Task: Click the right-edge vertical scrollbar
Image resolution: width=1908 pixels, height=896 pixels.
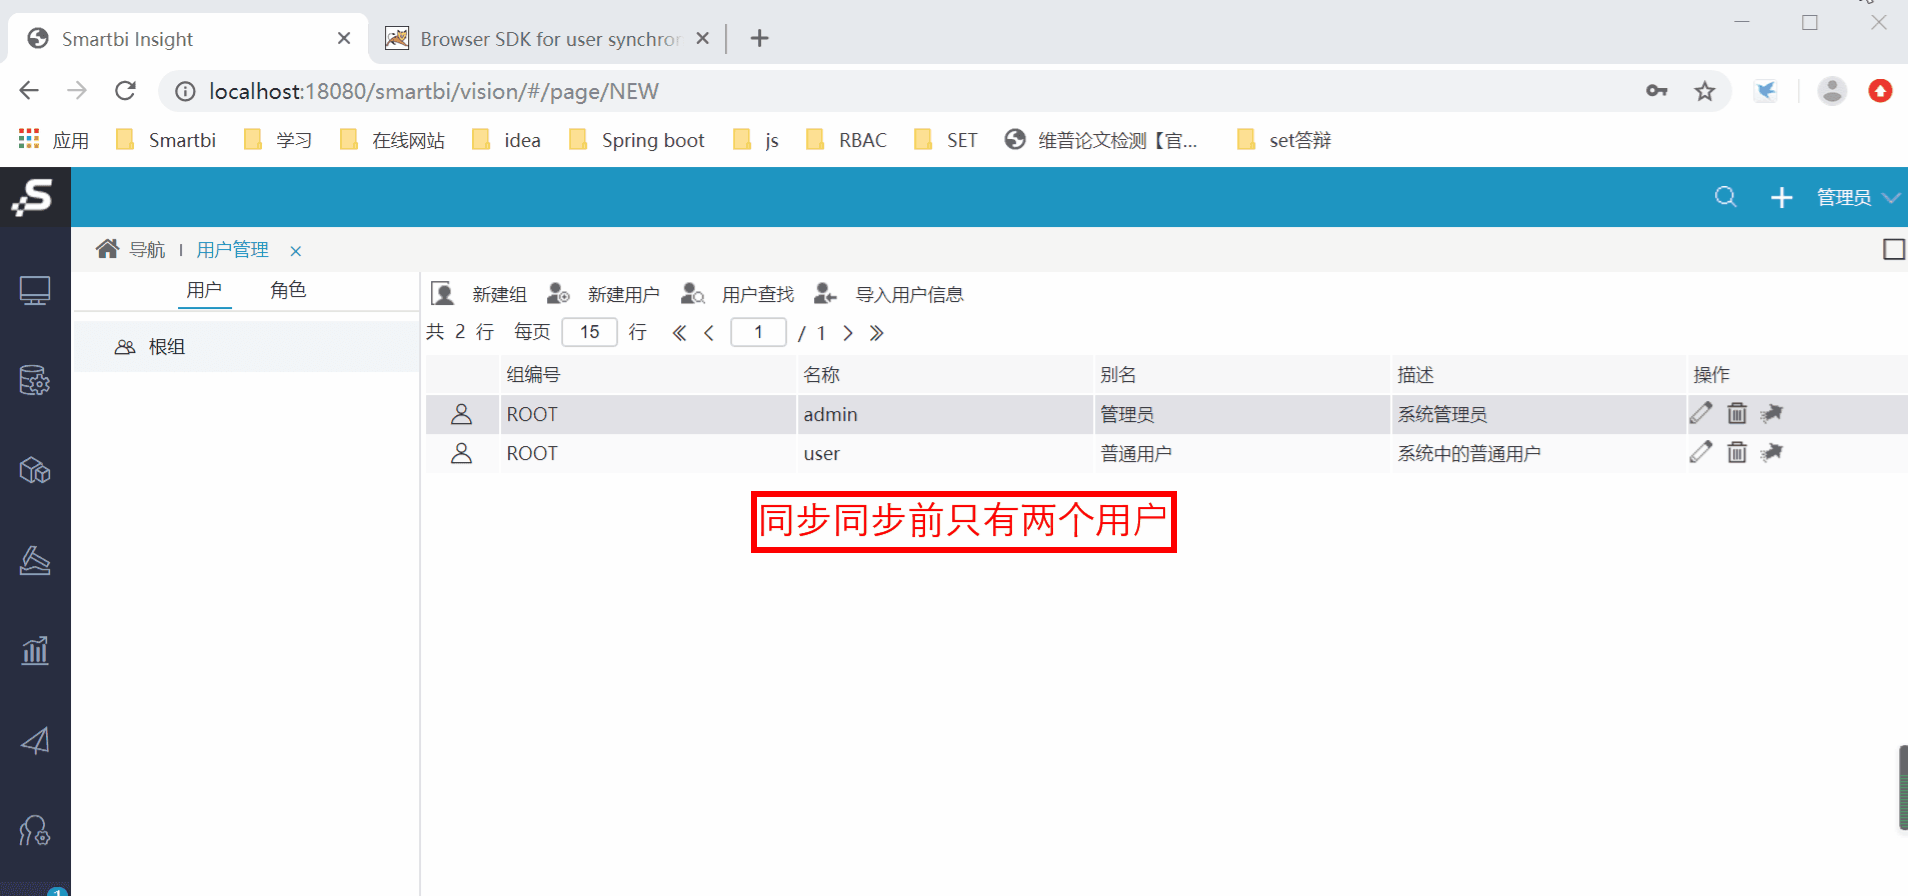Action: coord(1903,787)
